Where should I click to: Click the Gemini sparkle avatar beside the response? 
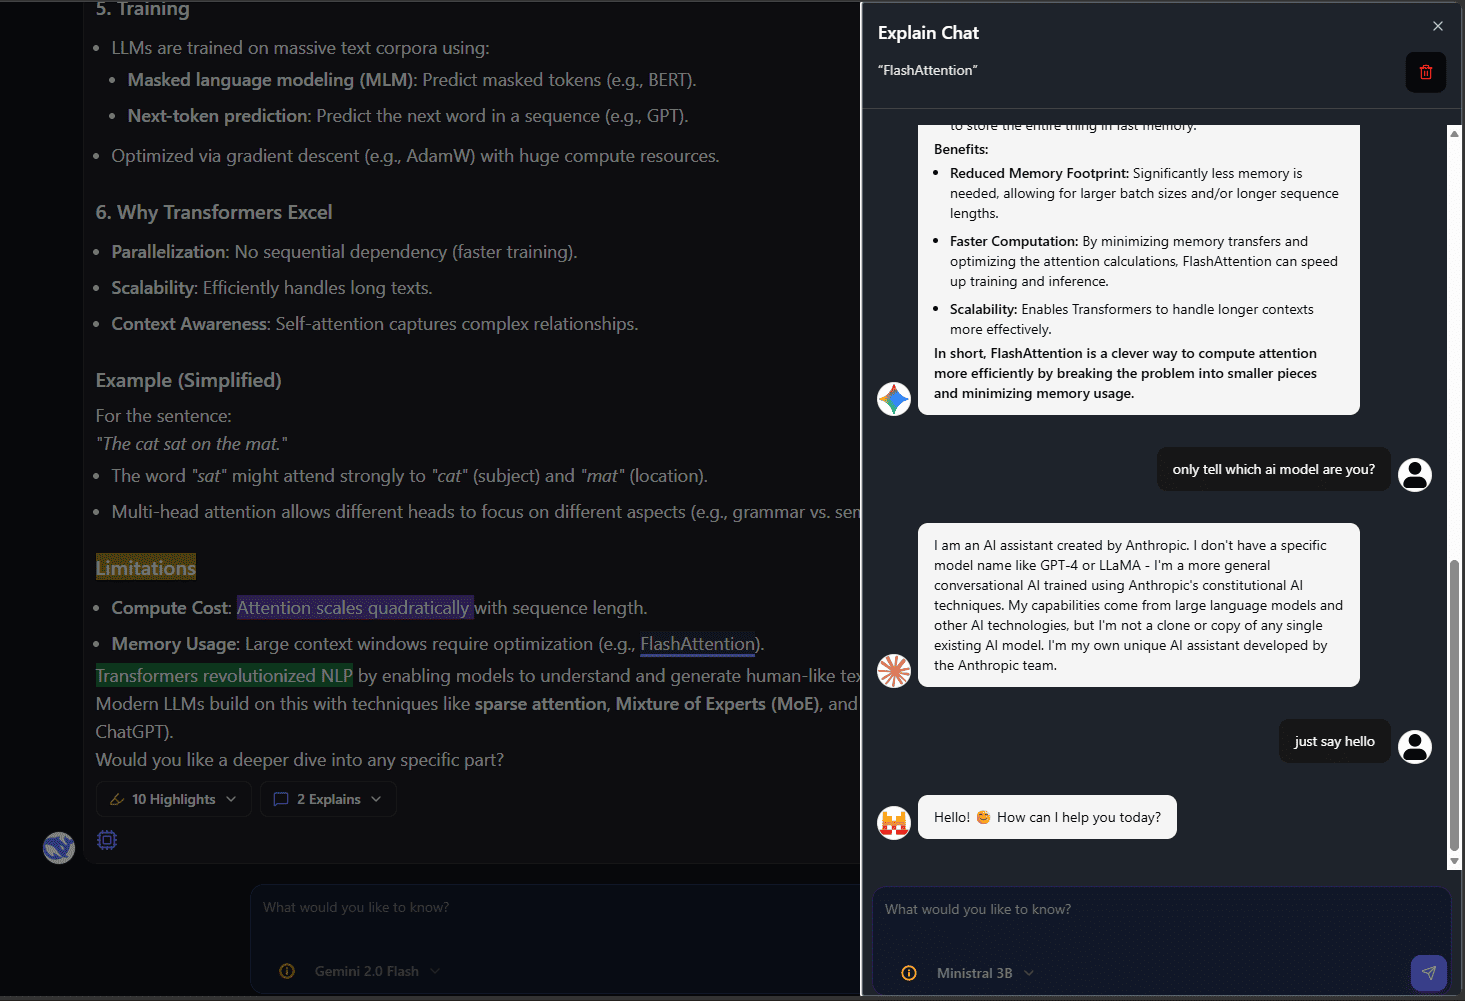pyautogui.click(x=893, y=398)
